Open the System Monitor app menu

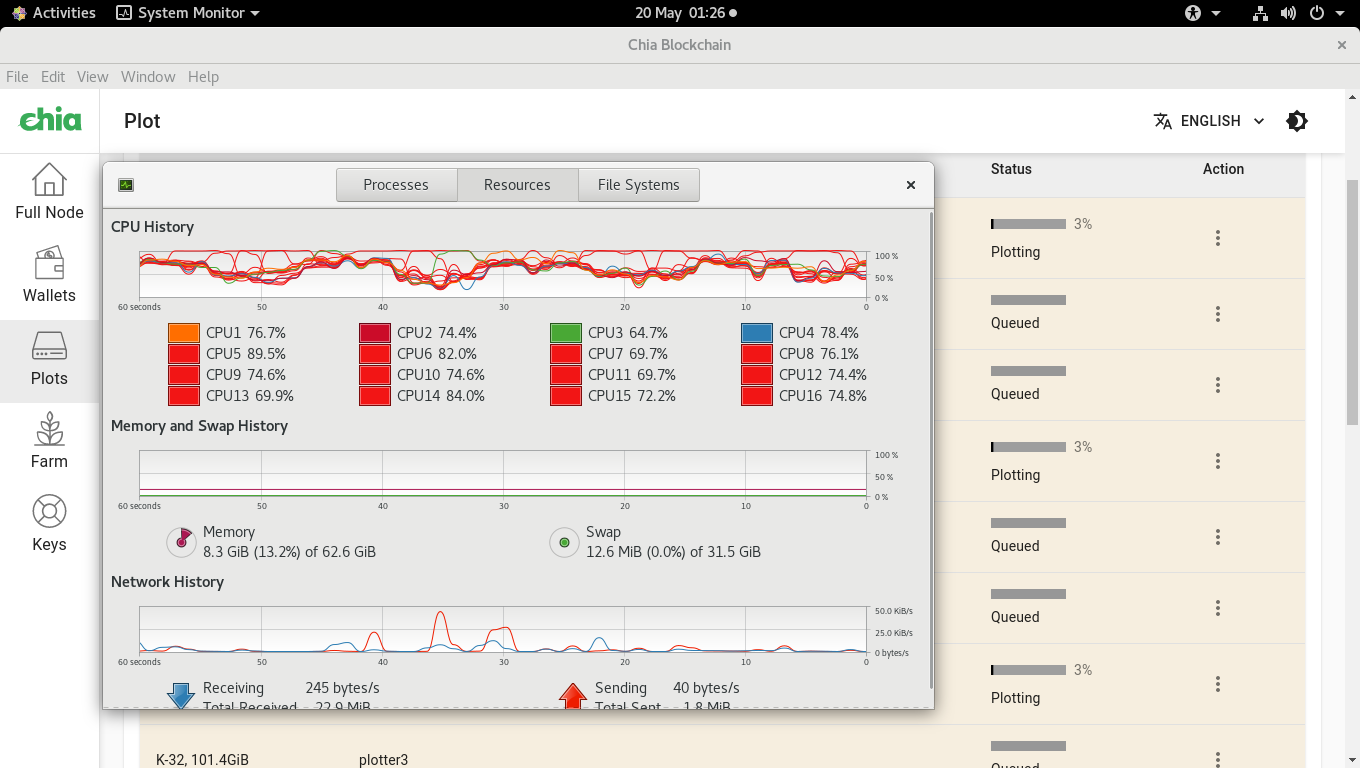[x=188, y=13]
